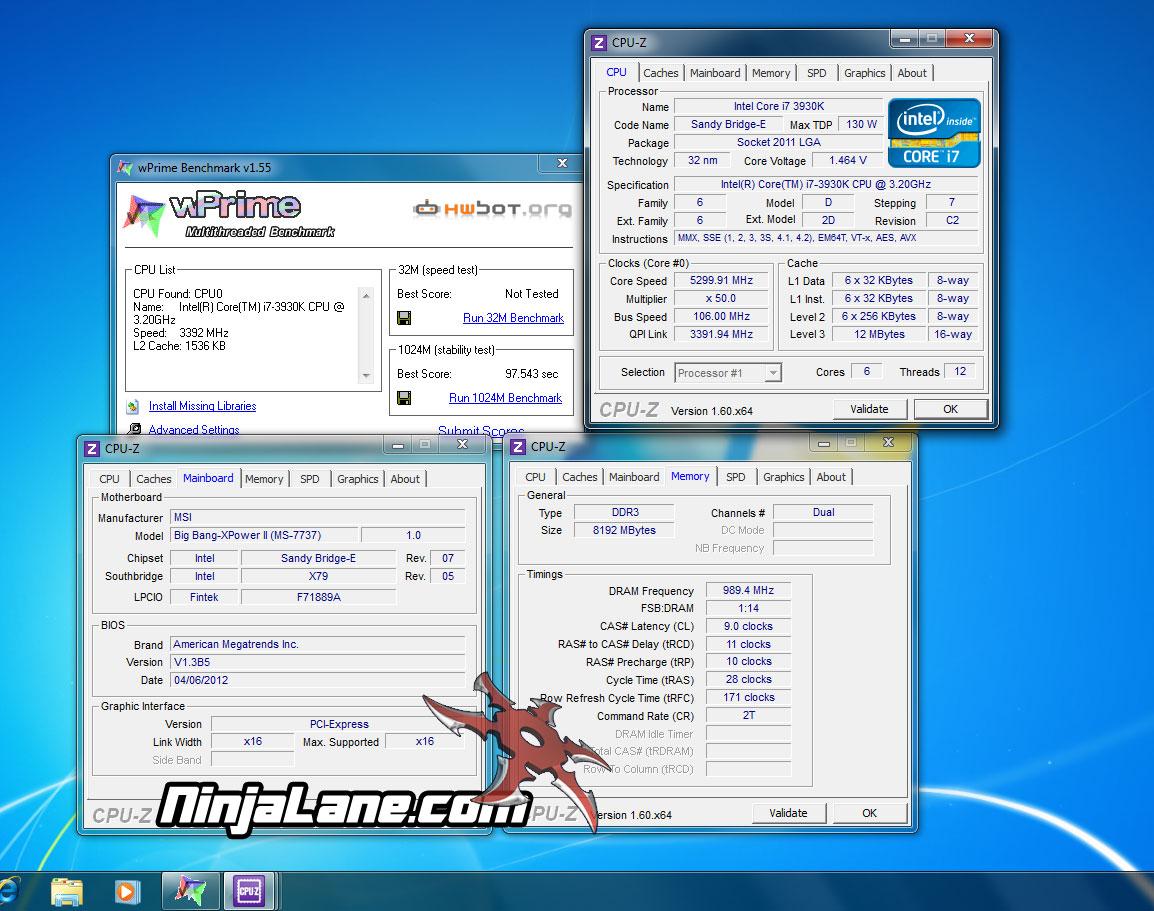Click the save icon under 1024M stability test

403,397
